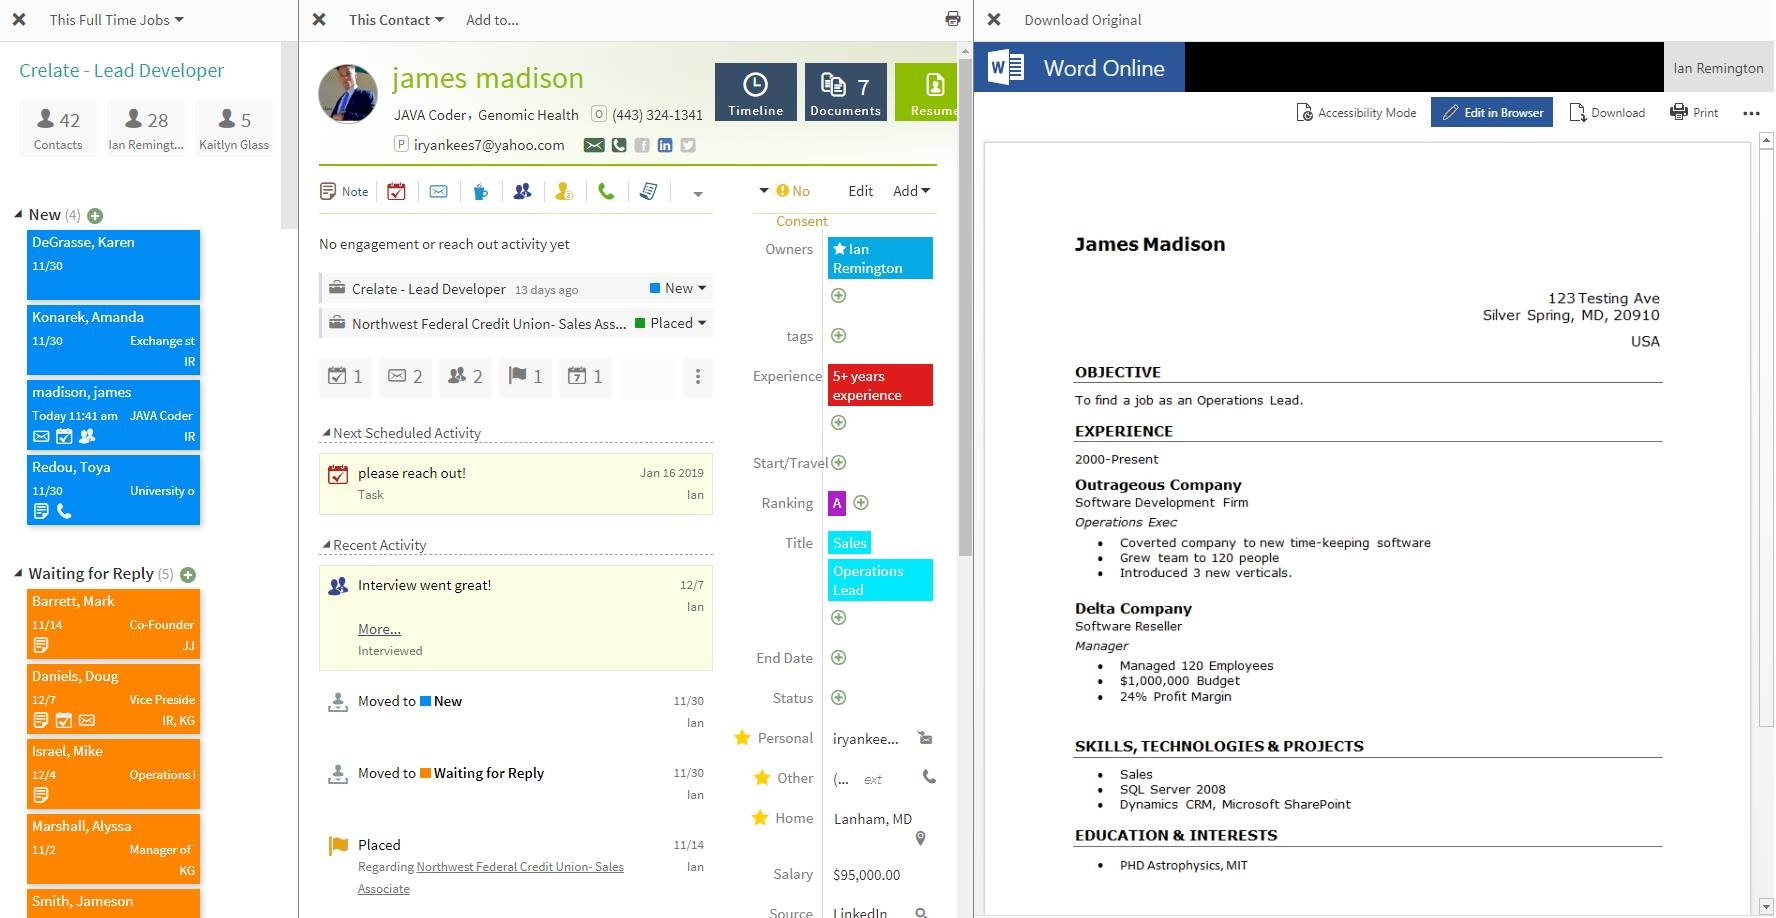Toggle the star next to Personal email
The image size is (1776, 918).
point(742,738)
